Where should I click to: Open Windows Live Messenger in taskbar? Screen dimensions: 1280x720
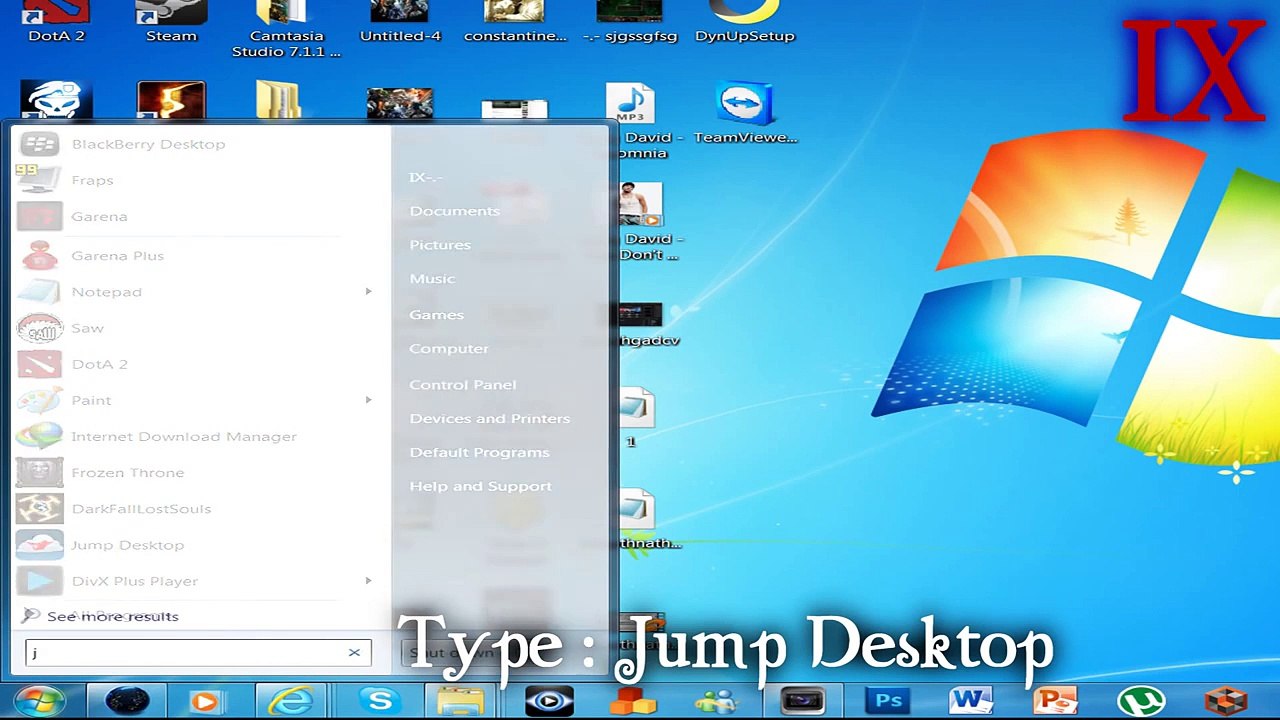click(716, 701)
